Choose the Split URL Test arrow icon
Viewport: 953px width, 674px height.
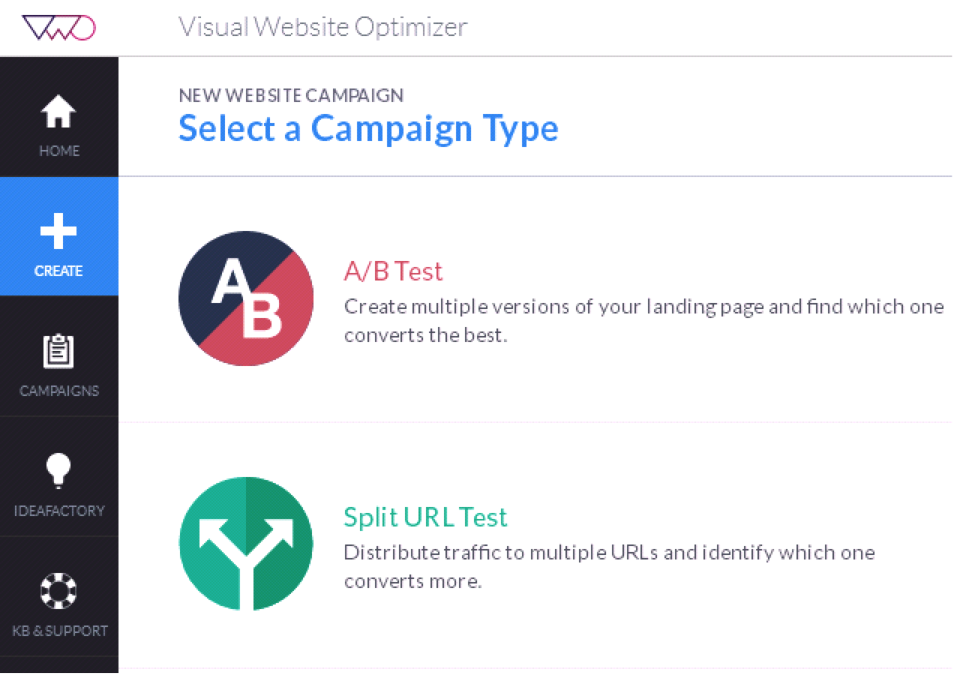246,544
